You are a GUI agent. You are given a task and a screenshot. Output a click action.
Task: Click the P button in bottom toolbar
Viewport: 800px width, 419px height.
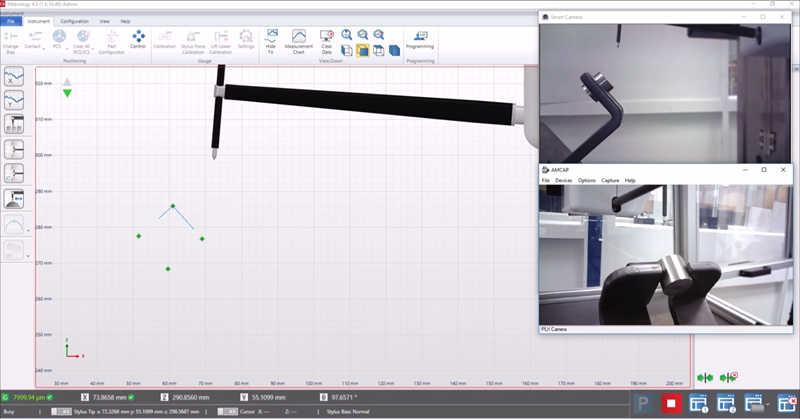pyautogui.click(x=645, y=404)
